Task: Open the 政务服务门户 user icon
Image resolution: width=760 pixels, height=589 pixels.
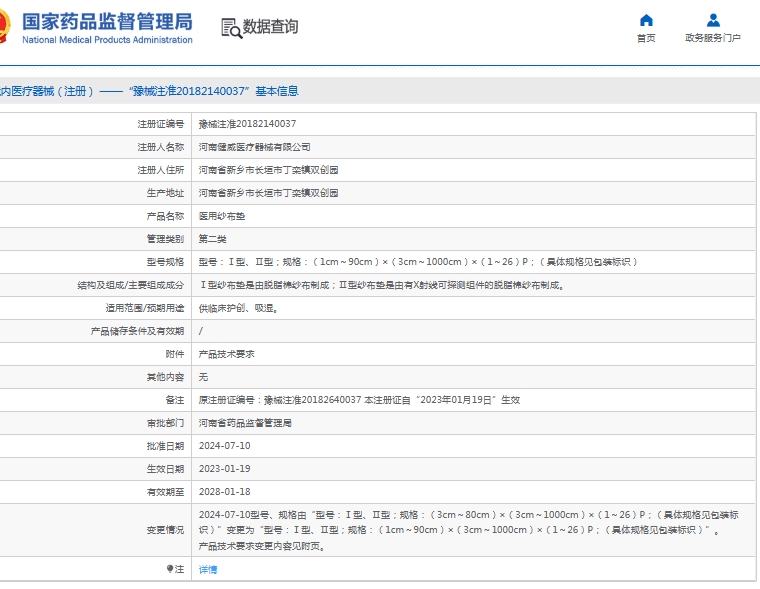Action: 713,20
